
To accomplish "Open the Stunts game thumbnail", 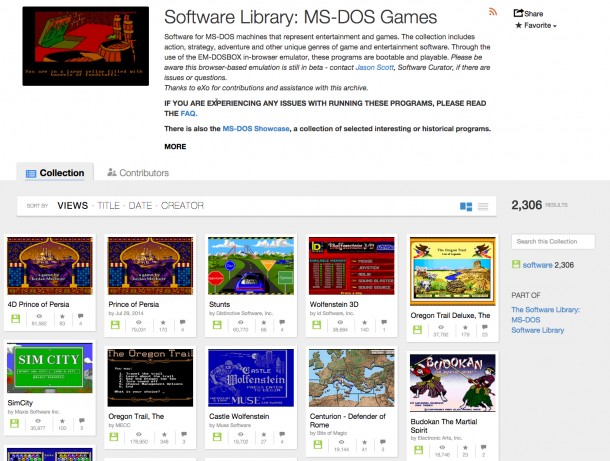I will click(x=251, y=266).
